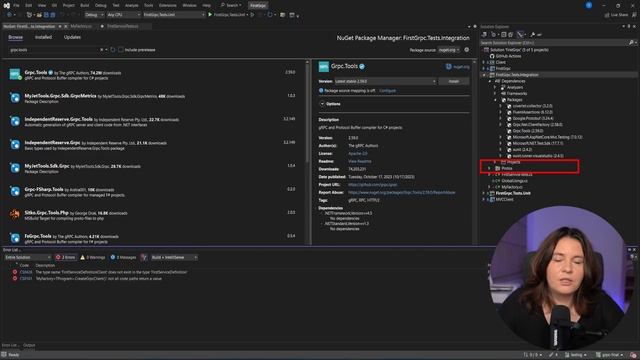Open NuGet package source settings gear
This screenshot has width=640, height=360.
[467, 50]
